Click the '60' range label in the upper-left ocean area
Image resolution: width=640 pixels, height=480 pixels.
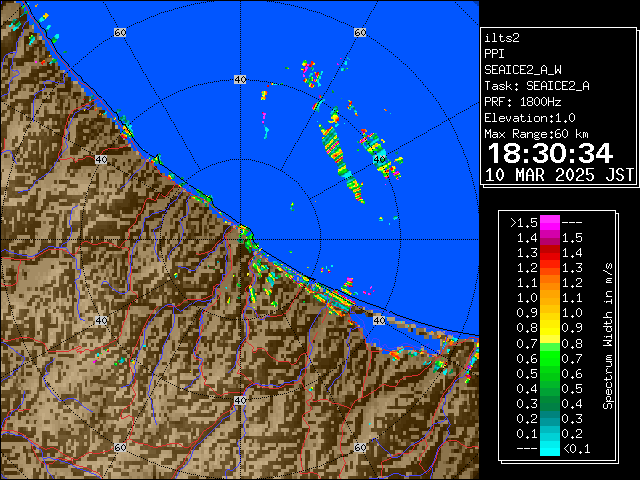click(120, 32)
